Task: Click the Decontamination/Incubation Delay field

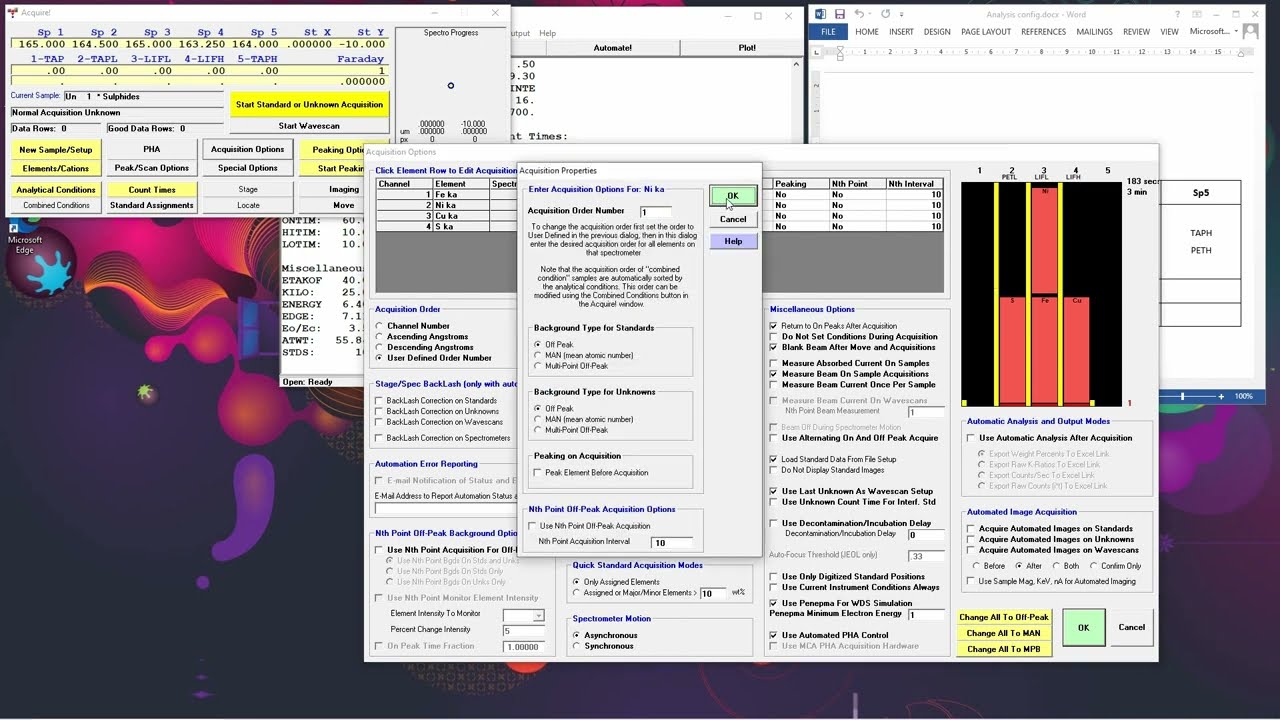Action: point(925,535)
